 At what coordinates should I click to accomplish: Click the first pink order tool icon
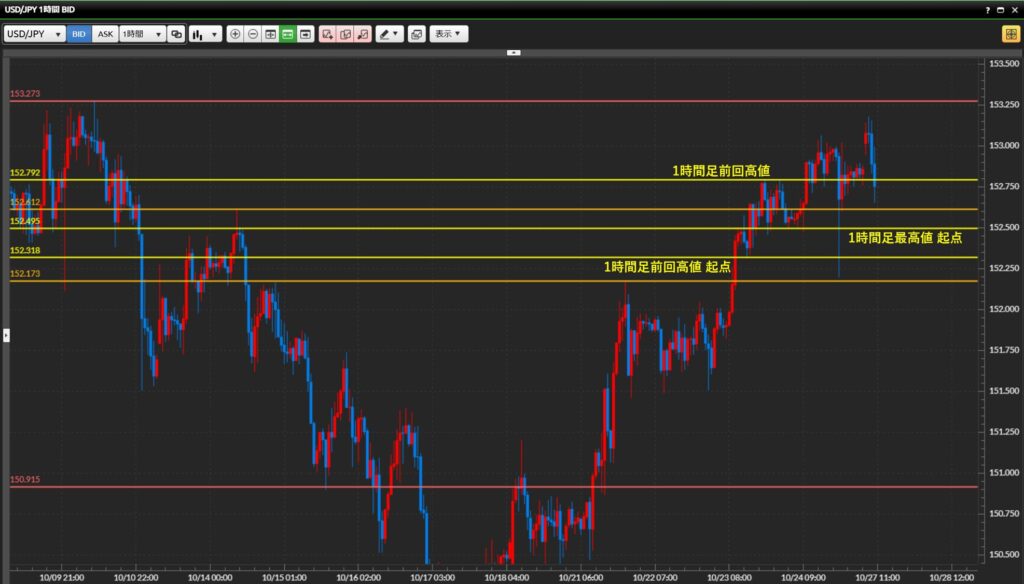click(327, 34)
